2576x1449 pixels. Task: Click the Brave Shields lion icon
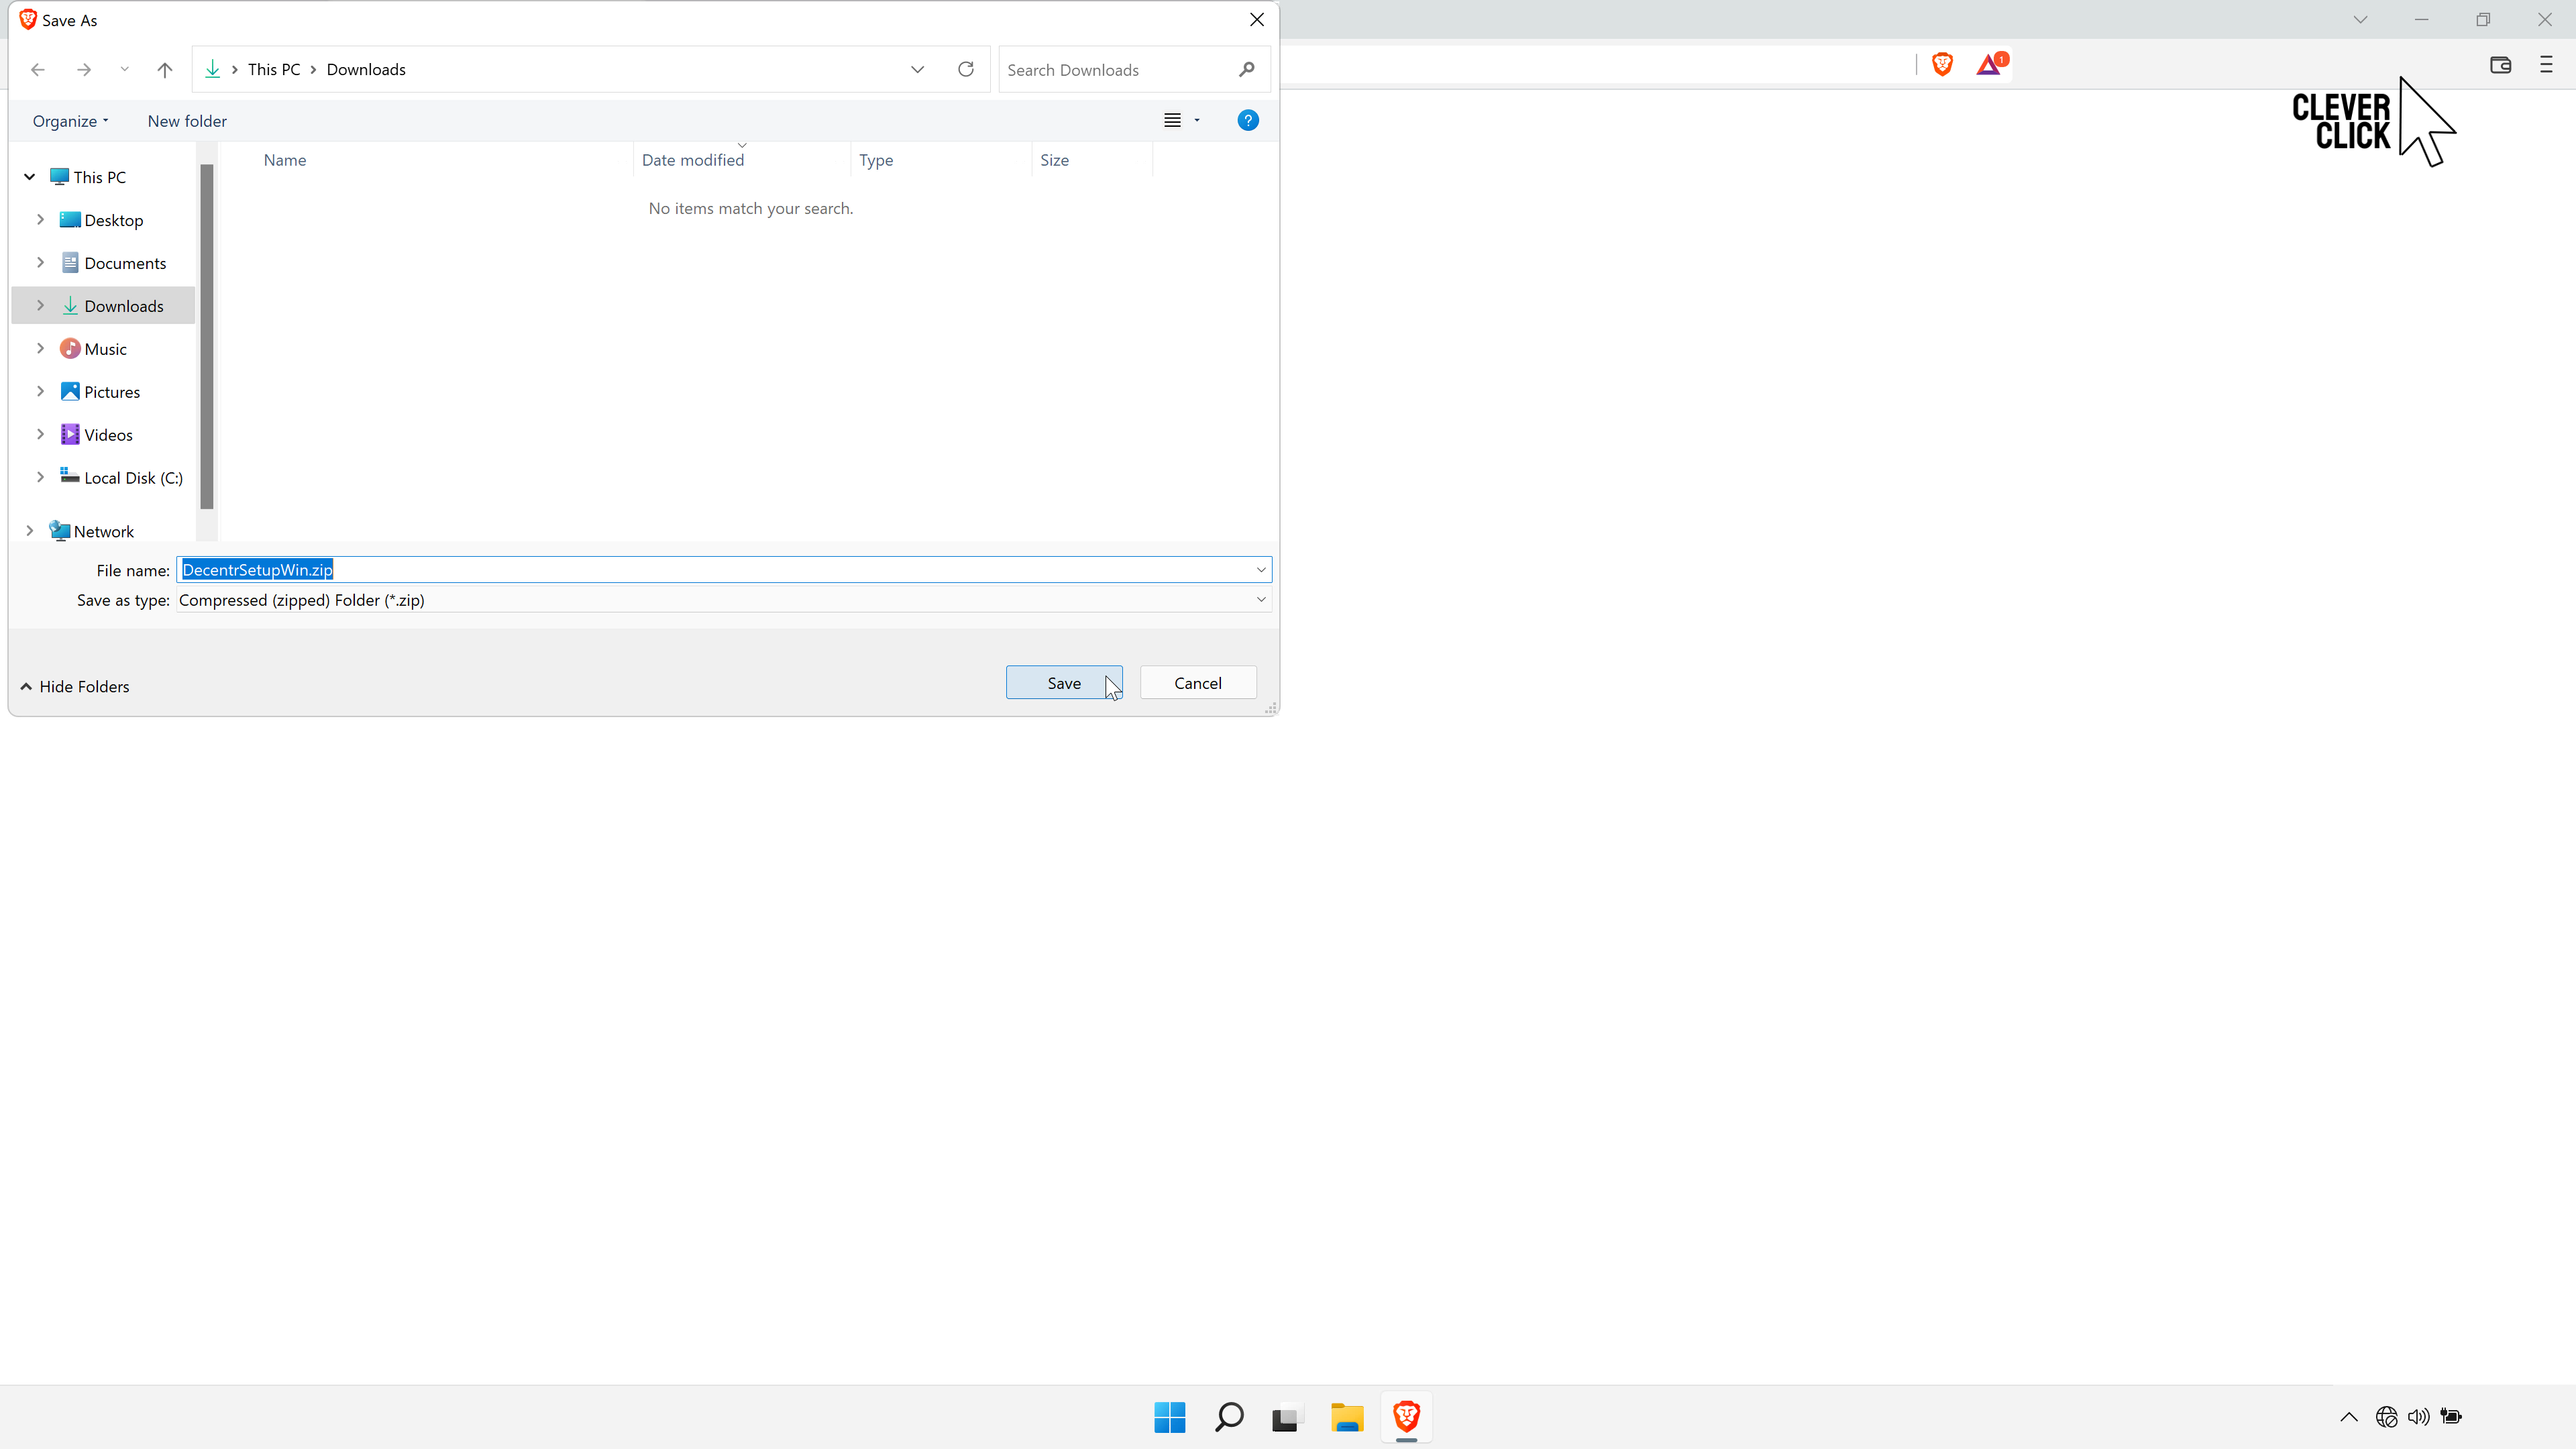click(x=1942, y=65)
